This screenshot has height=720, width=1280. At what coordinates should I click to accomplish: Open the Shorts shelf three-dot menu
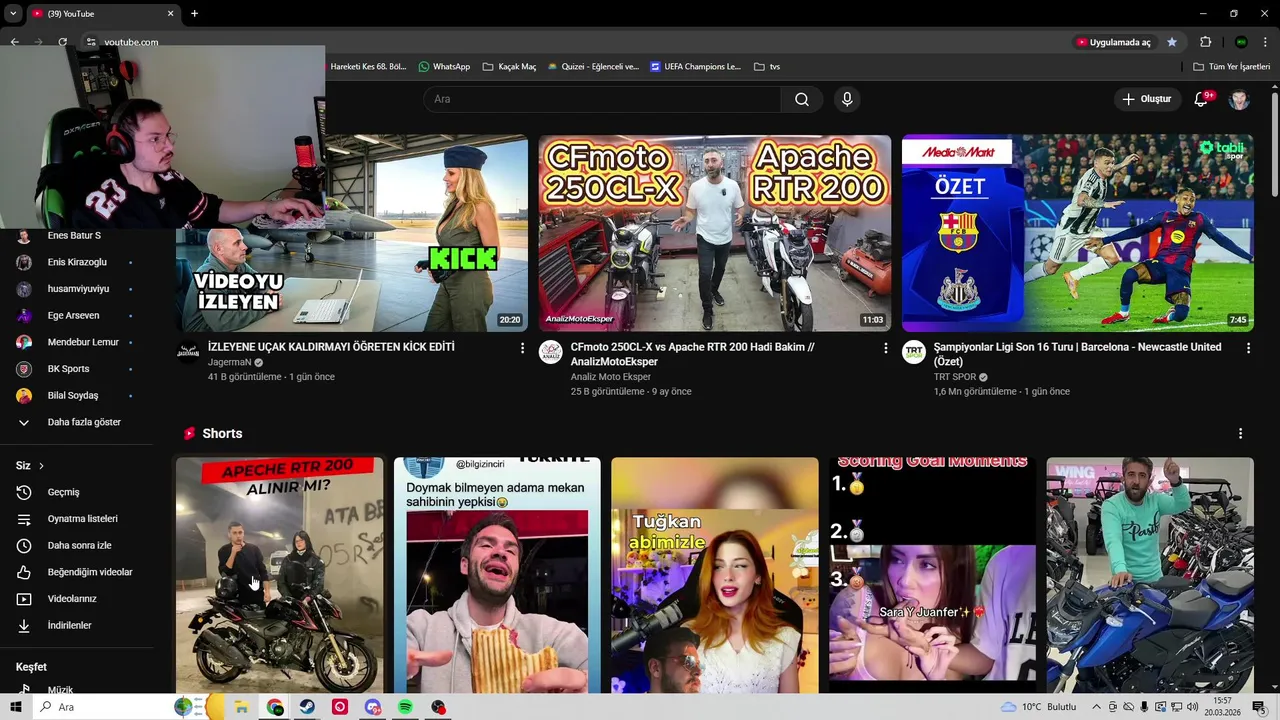(1240, 433)
